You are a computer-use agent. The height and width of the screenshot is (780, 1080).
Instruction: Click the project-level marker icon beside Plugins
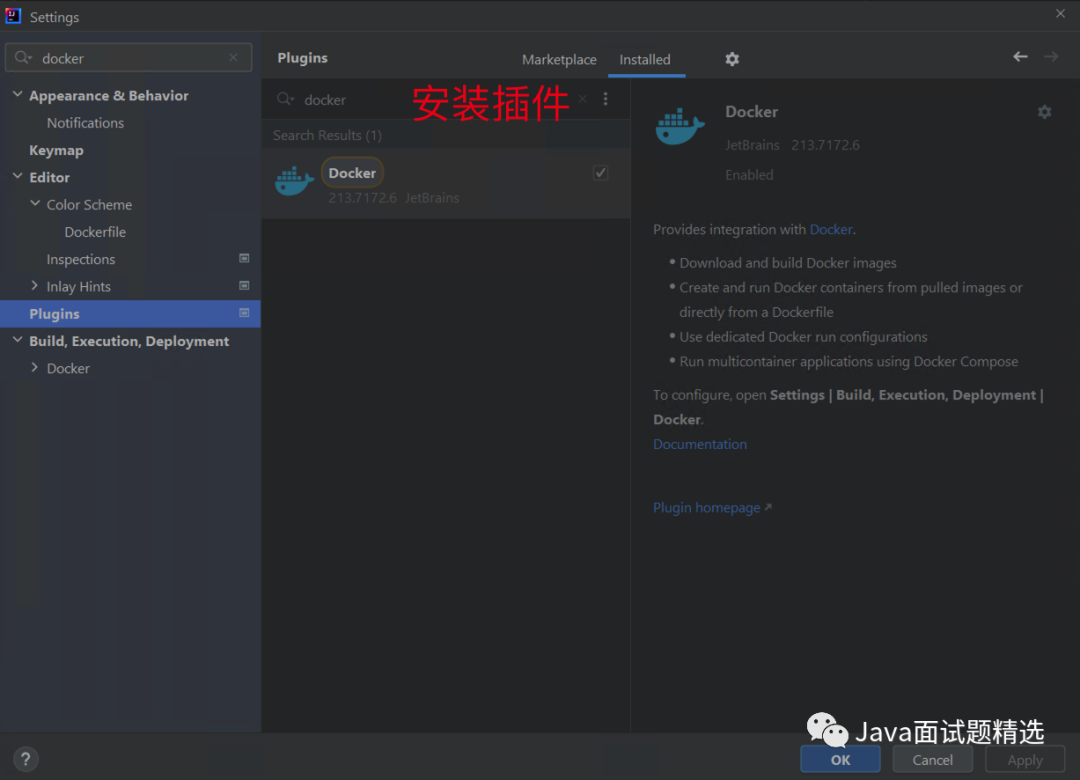point(244,313)
